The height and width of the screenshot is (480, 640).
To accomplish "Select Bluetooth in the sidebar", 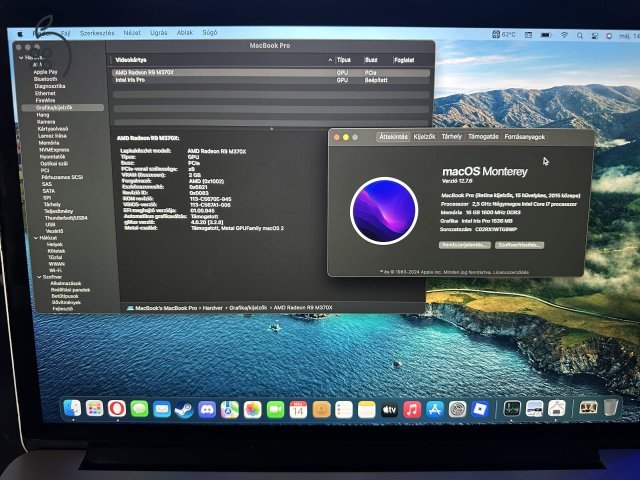I will pyautogui.click(x=45, y=79).
